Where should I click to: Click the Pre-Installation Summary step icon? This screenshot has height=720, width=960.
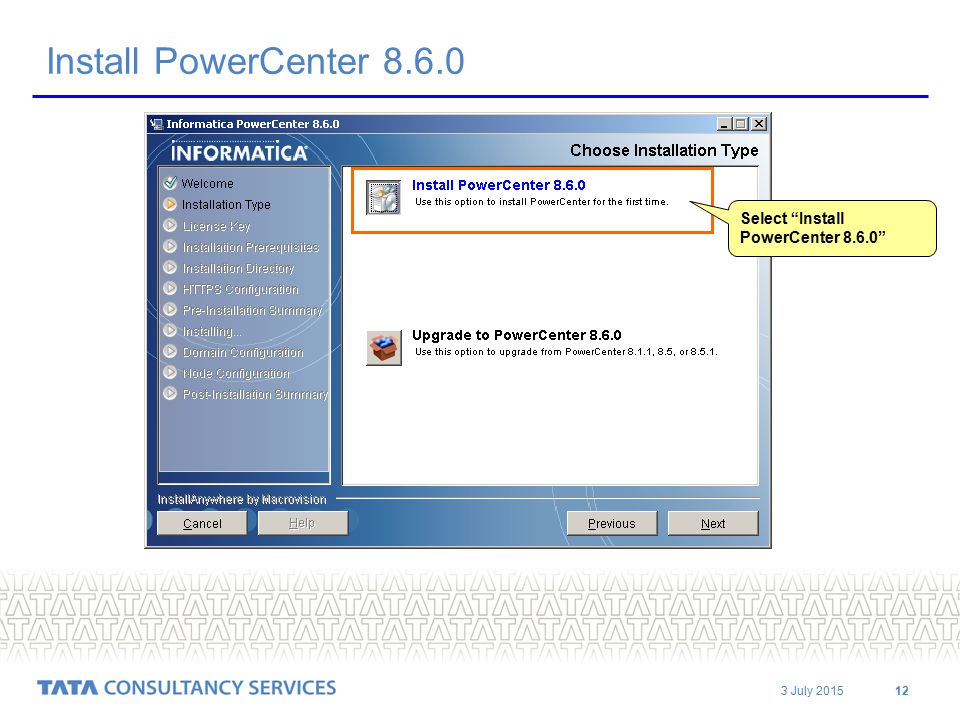click(170, 309)
